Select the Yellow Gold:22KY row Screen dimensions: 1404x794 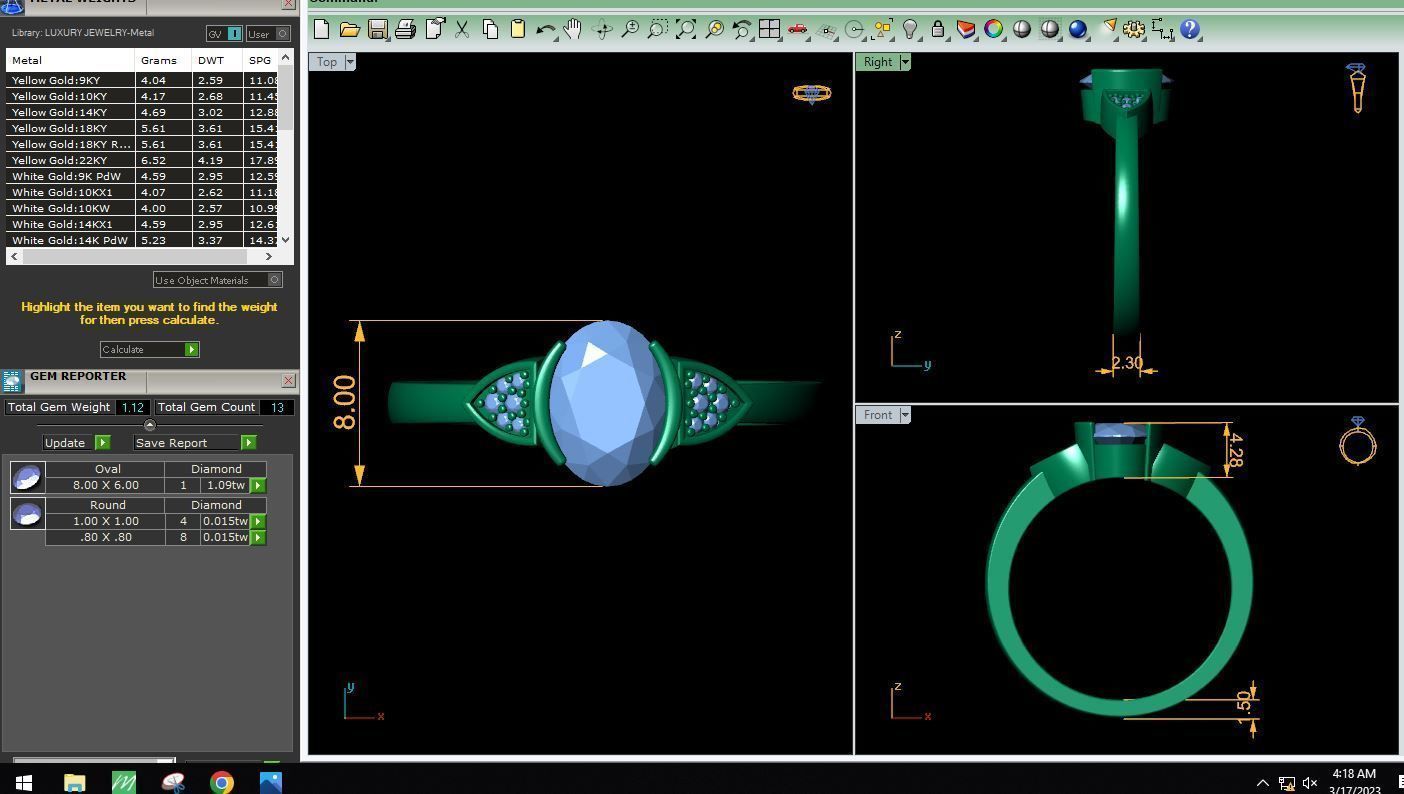click(142, 160)
